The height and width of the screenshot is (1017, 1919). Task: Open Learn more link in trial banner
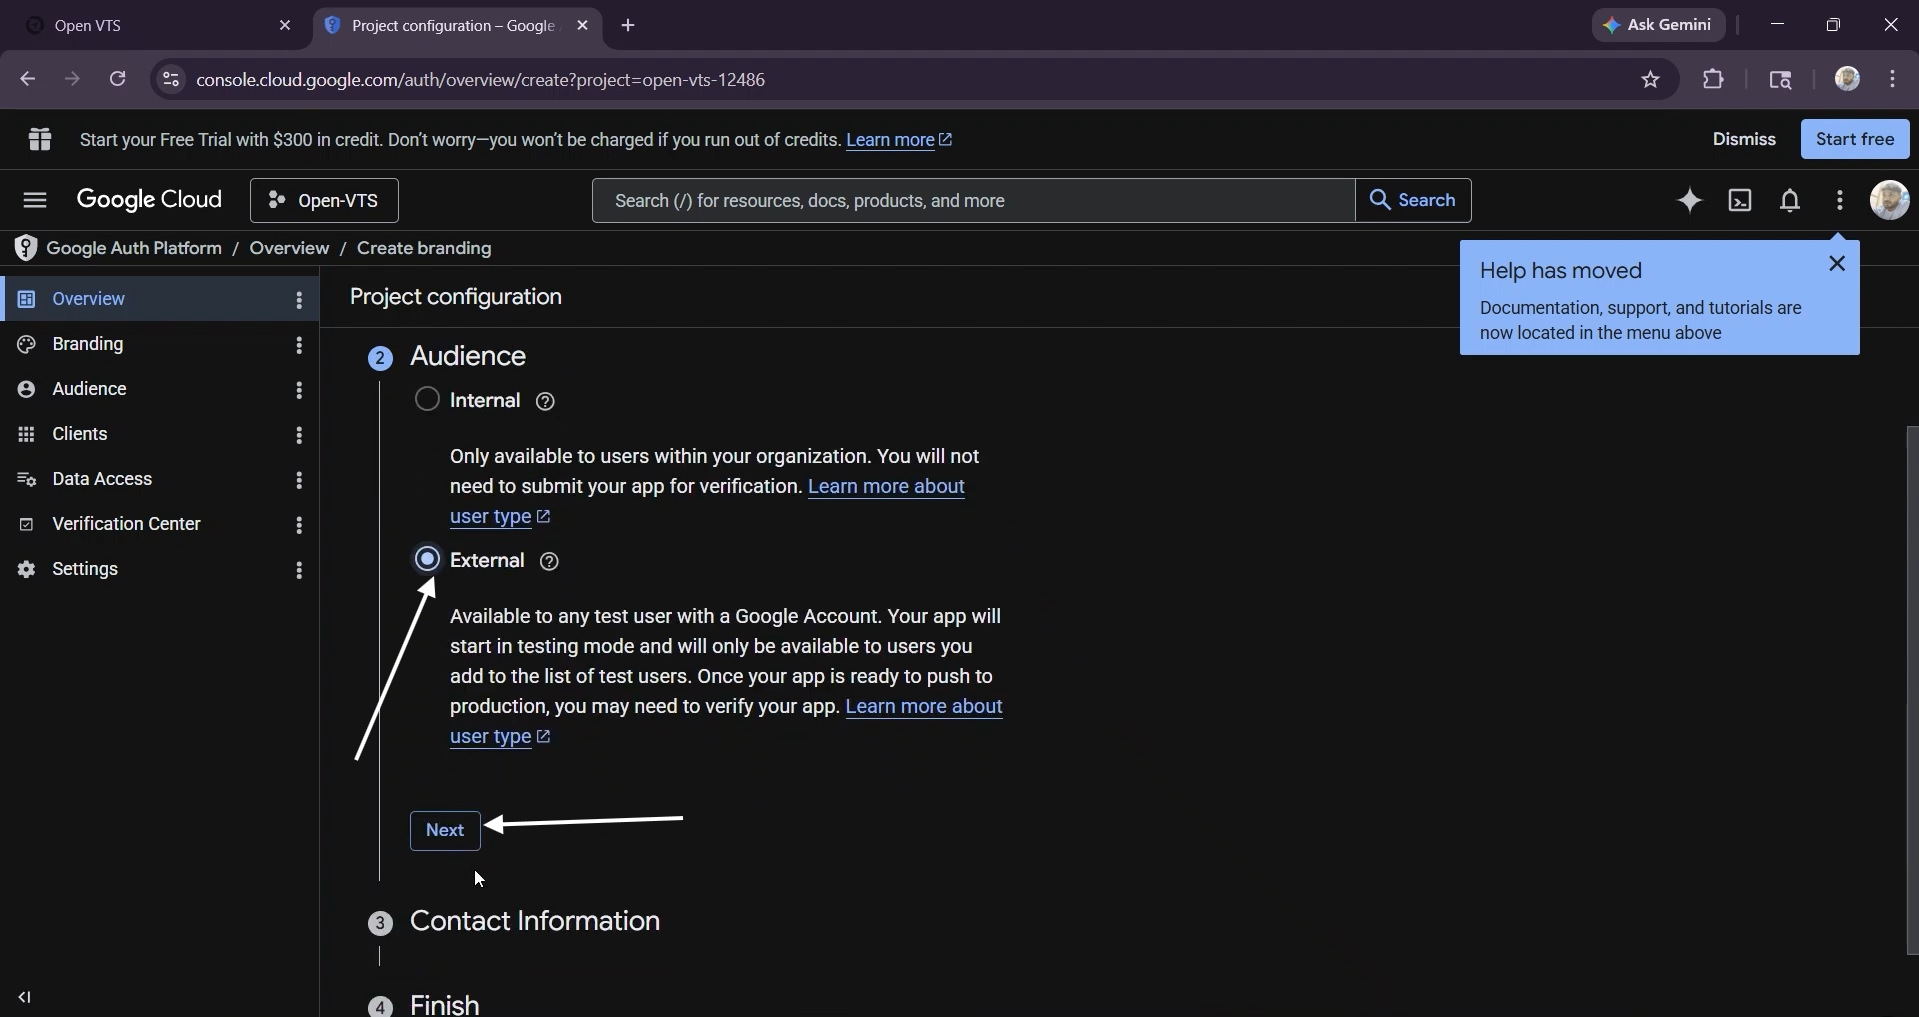tap(899, 140)
